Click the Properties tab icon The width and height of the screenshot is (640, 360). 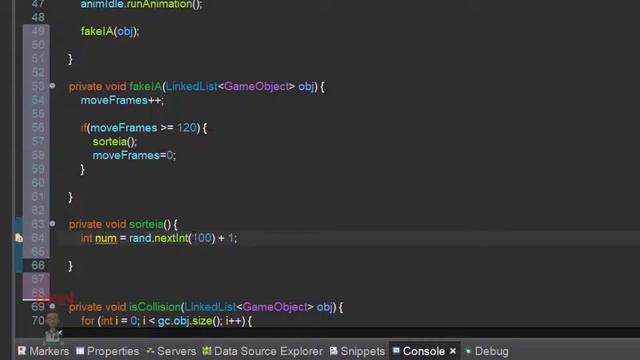point(80,351)
